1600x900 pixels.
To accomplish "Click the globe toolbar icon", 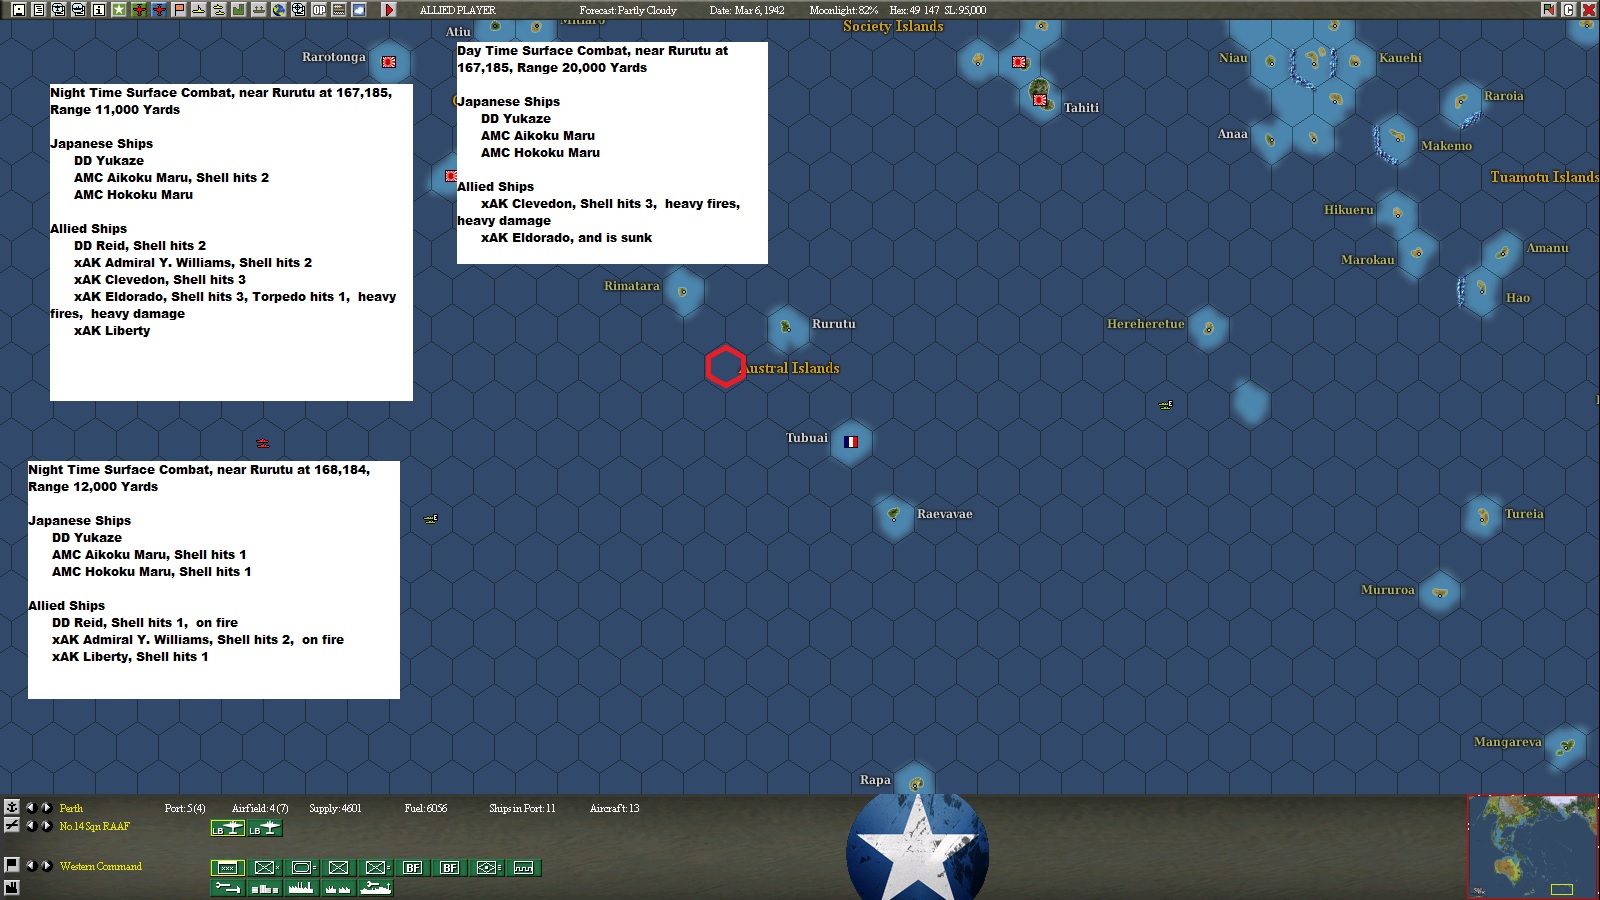I will click(x=278, y=10).
